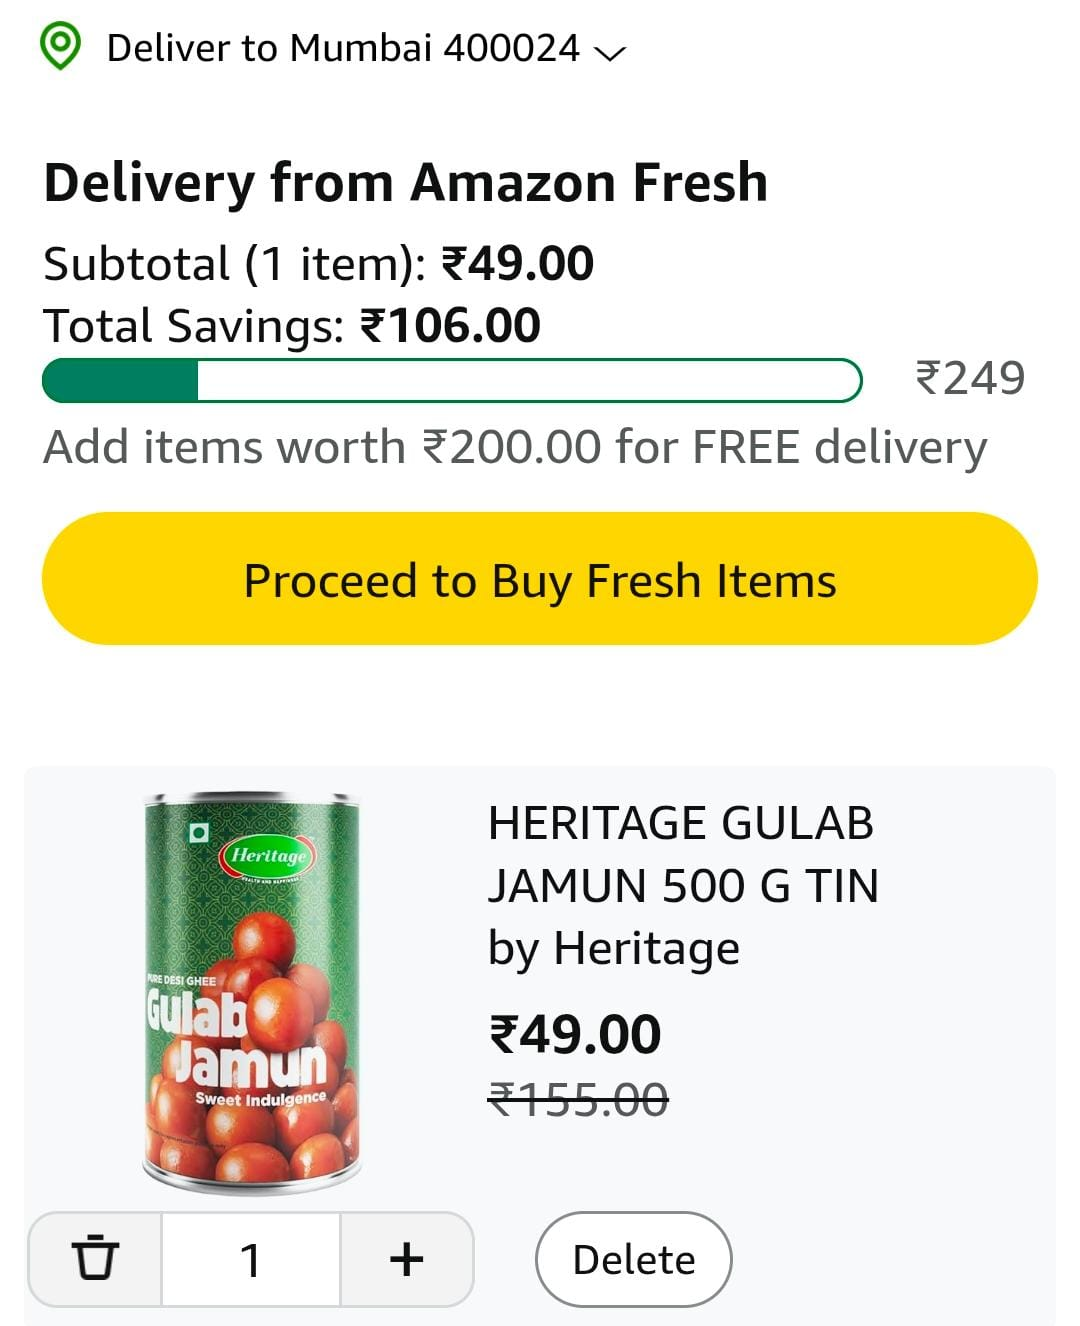Open the HERITAGE GULAB JAMUN 500 G TIN title
Viewport: 1080px width, 1326px height.
pyautogui.click(x=682, y=854)
